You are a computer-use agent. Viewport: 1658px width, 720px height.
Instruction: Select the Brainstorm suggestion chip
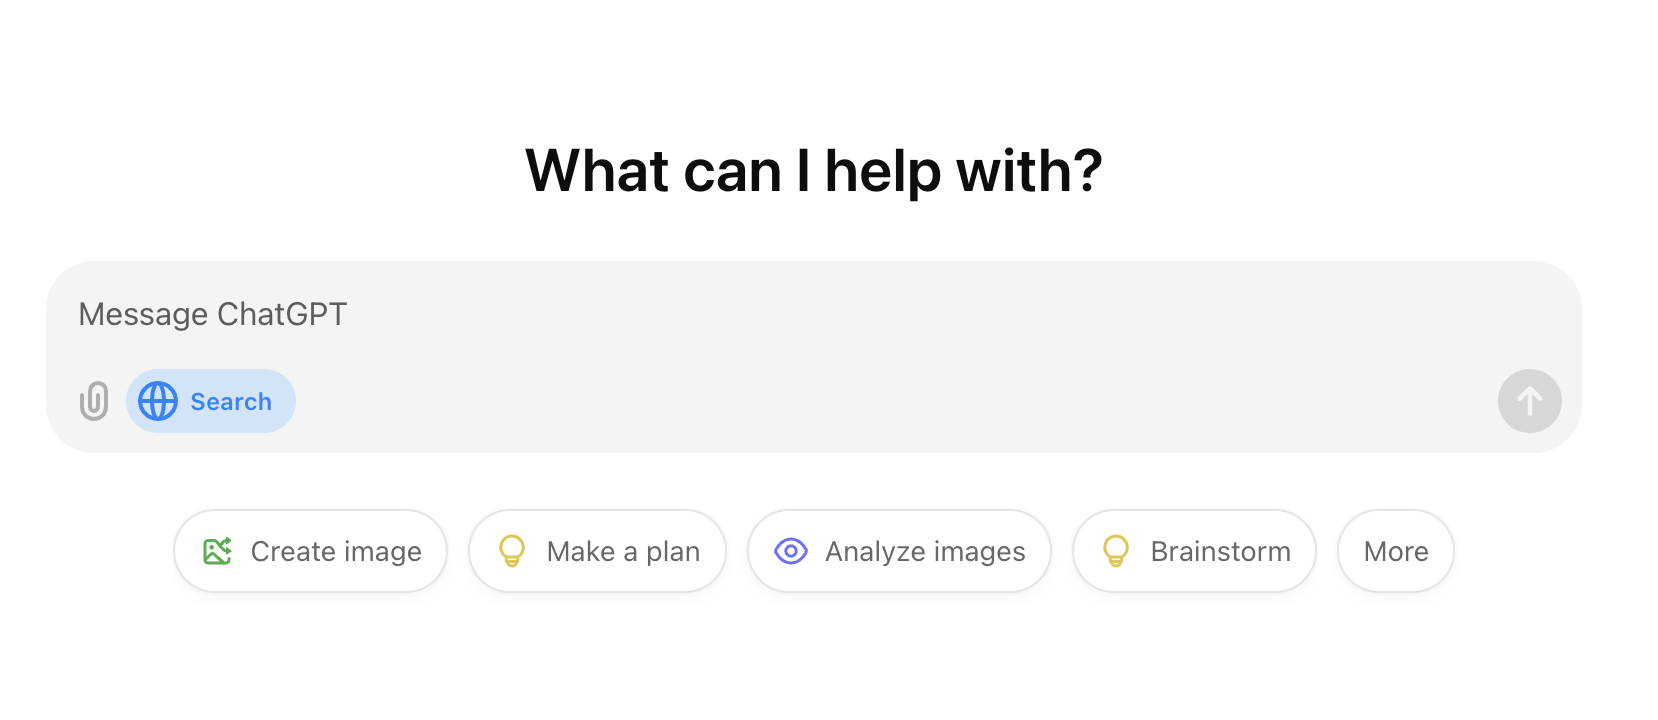click(x=1195, y=551)
